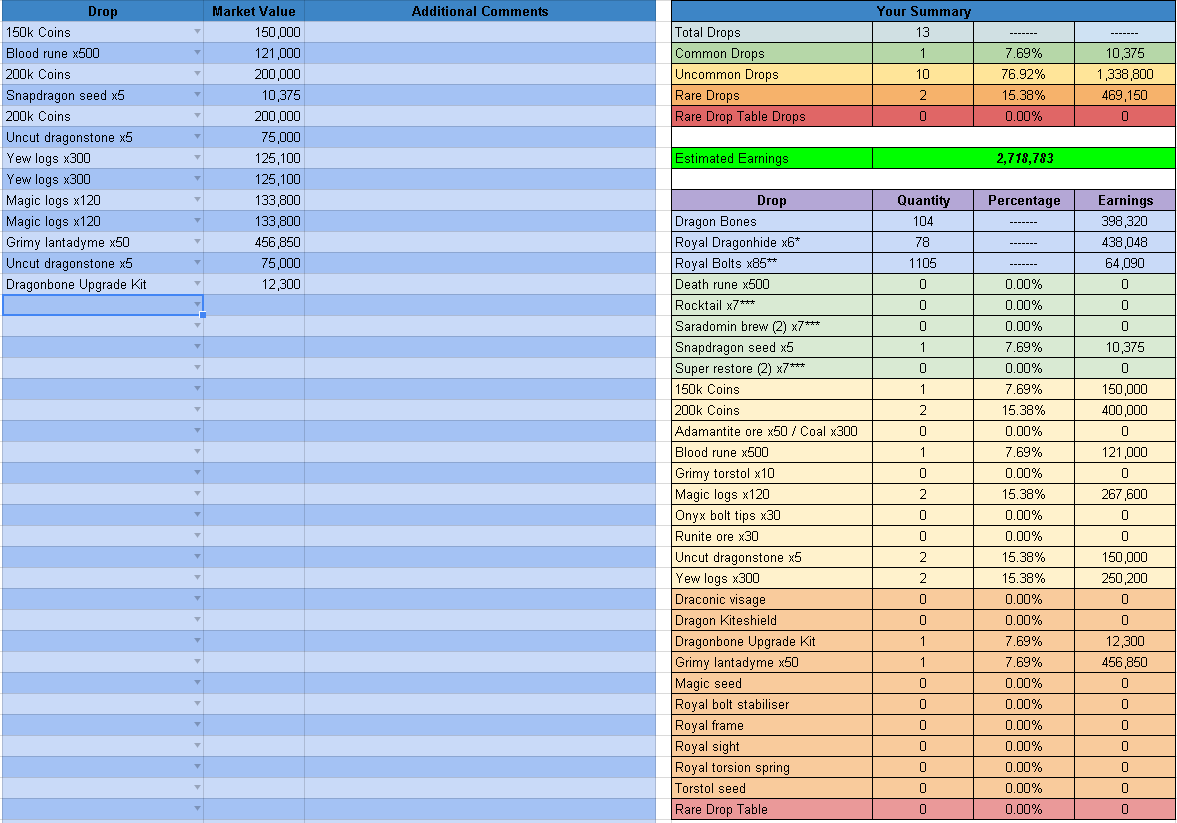Select the Estimated Earnings value cell
The height and width of the screenshot is (823, 1177).
pyautogui.click(x=1023, y=158)
